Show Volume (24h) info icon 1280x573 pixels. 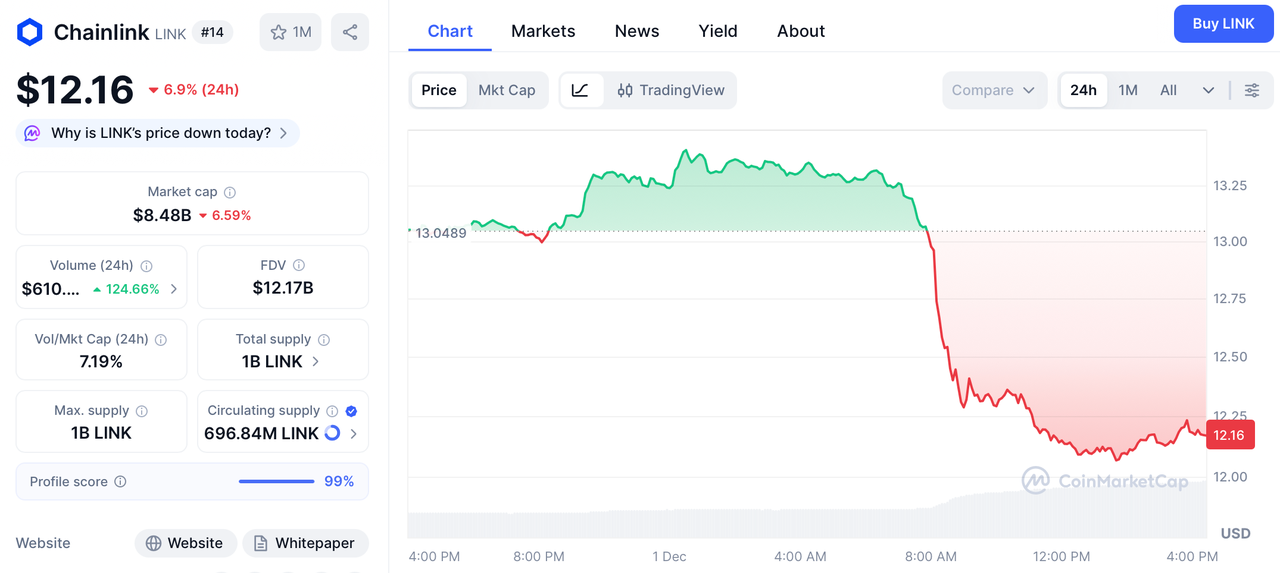tap(146, 266)
